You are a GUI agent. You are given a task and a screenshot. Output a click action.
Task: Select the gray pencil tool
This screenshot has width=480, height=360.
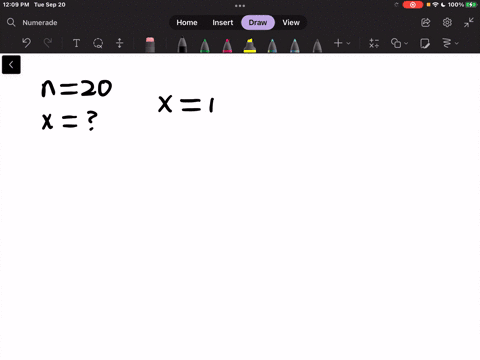point(317,45)
